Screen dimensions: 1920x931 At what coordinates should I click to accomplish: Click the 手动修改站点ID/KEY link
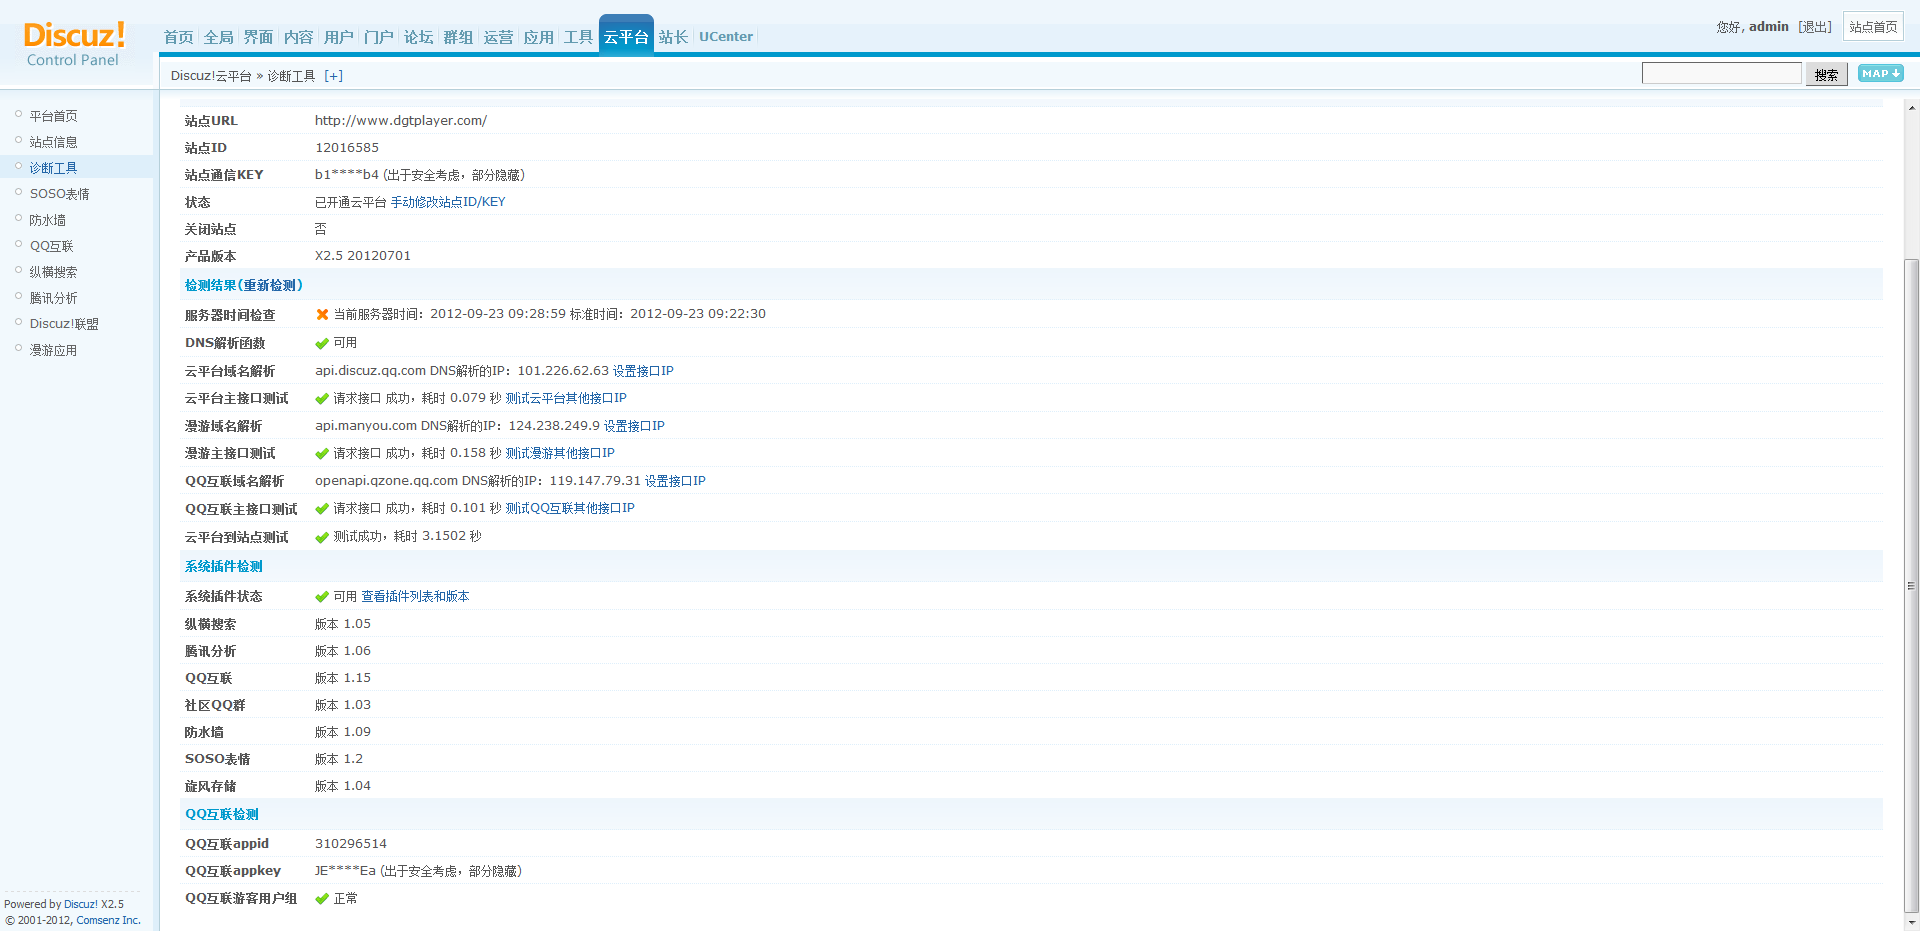tap(448, 202)
